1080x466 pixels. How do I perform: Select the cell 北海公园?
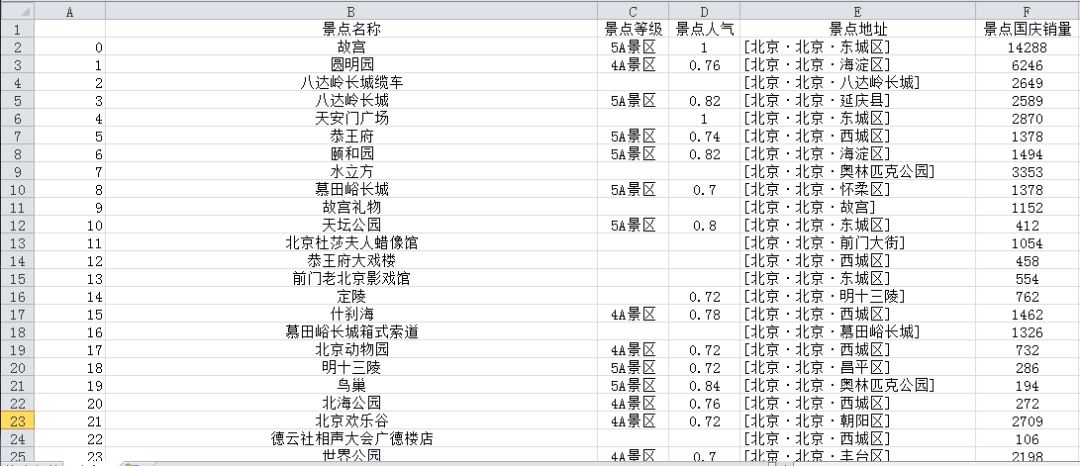pyautogui.click(x=351, y=403)
